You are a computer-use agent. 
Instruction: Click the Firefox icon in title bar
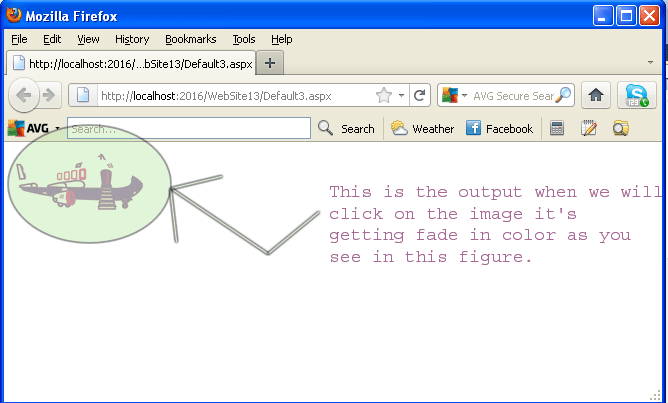pyautogui.click(x=14, y=15)
